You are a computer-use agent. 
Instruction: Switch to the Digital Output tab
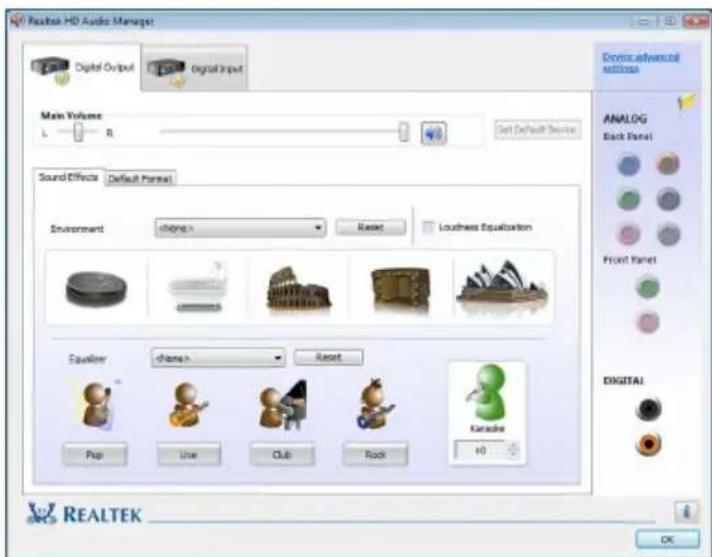tap(82, 68)
